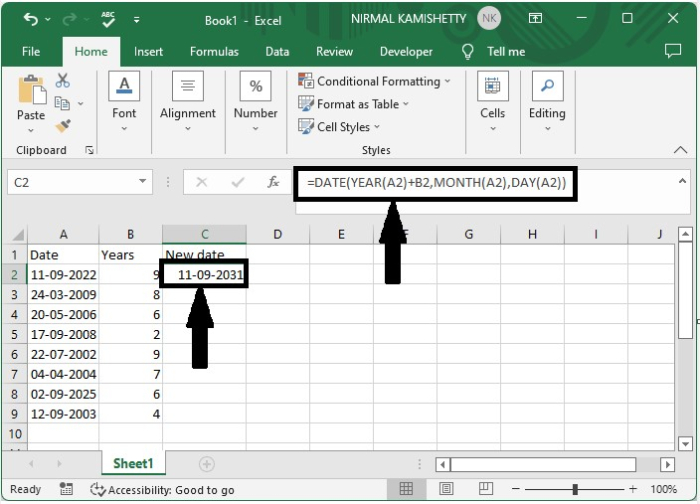This screenshot has width=700, height=504.
Task: Click the Copy icon
Action: 62,103
